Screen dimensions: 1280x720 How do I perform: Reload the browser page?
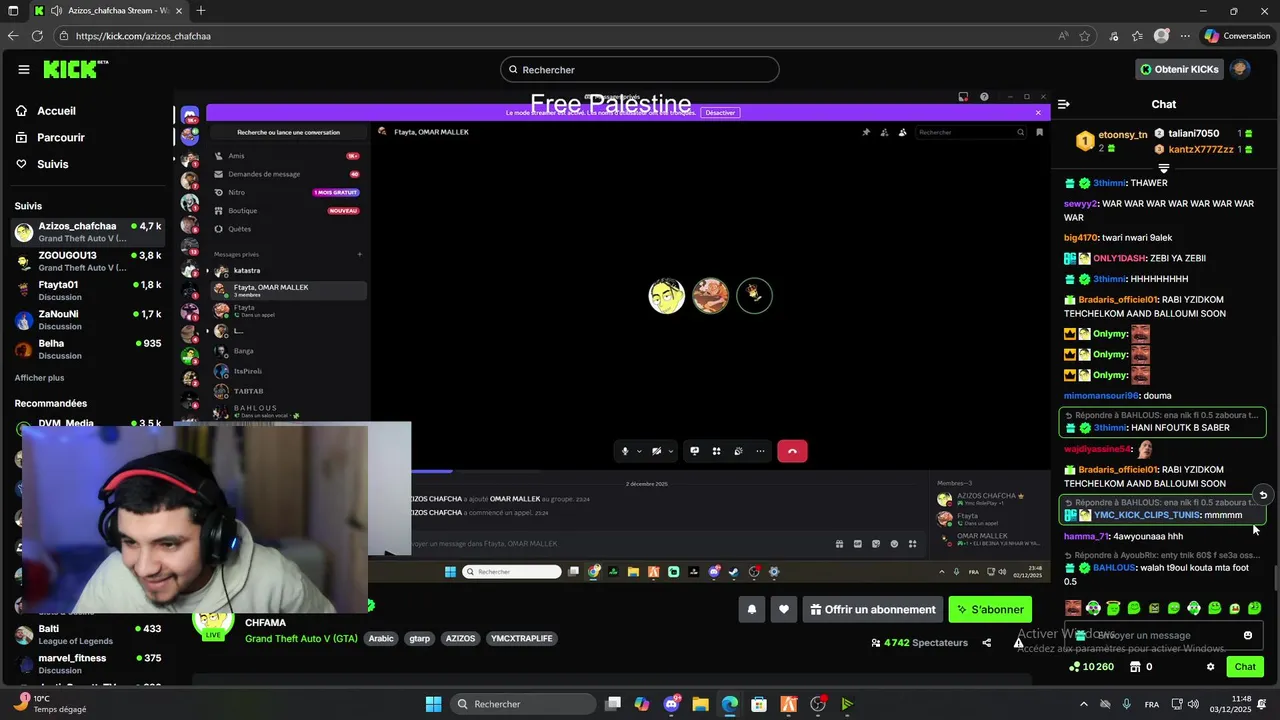[x=37, y=36]
